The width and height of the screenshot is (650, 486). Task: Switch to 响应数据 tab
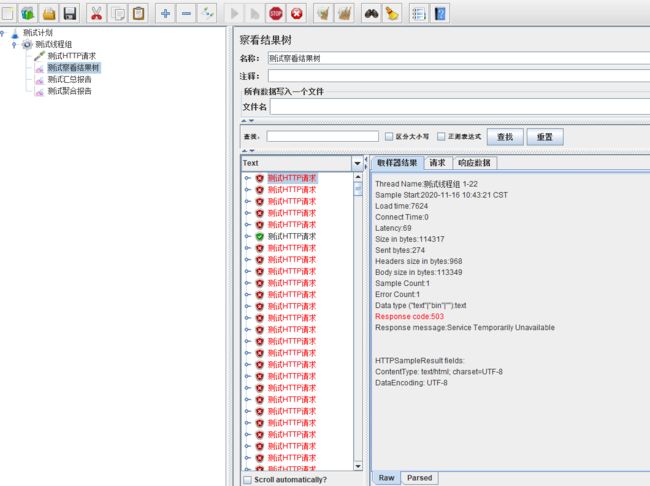point(474,163)
